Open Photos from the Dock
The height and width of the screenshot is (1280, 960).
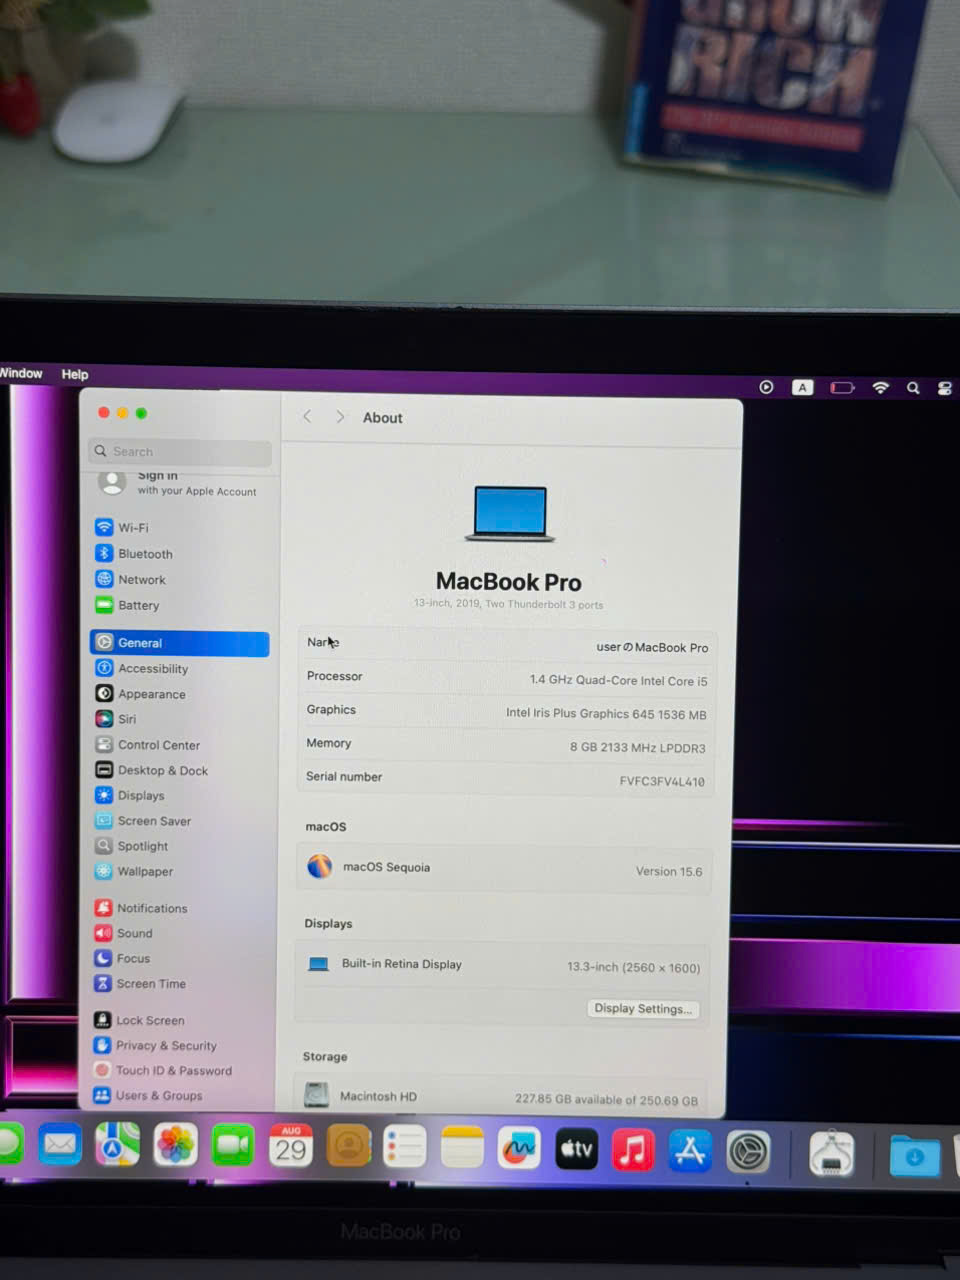tap(175, 1146)
